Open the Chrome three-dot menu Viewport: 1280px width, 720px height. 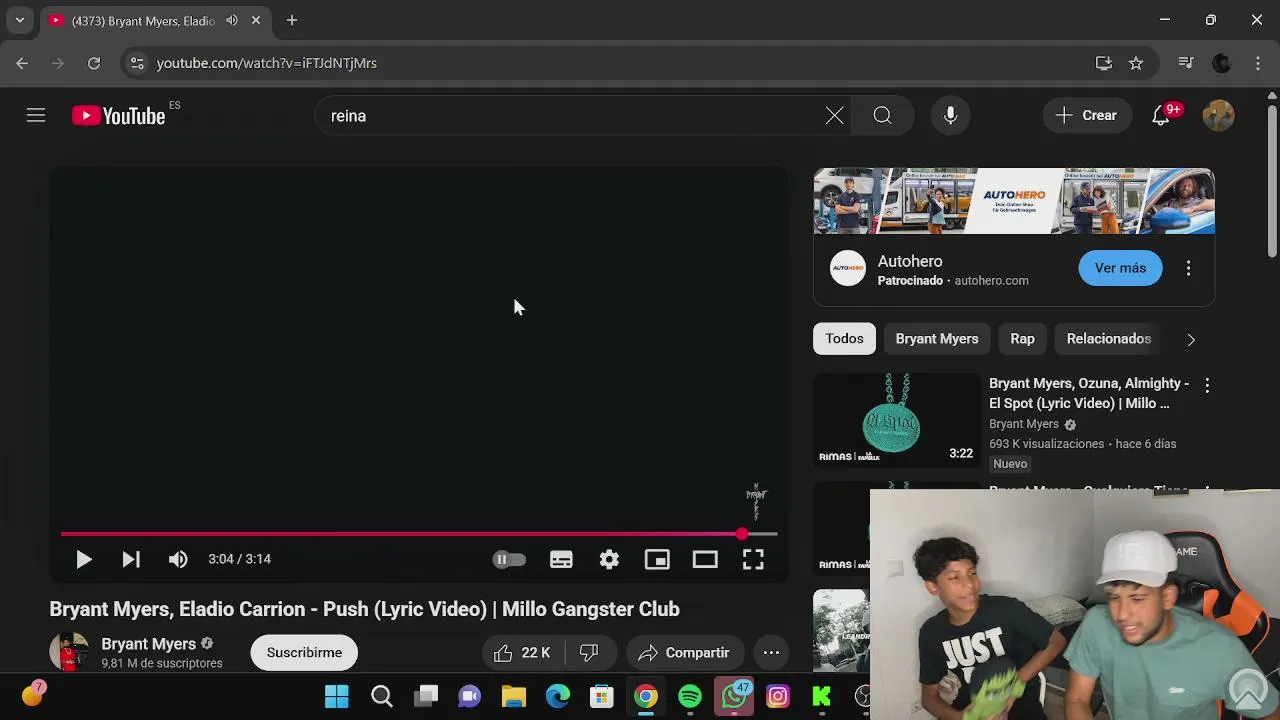click(x=1258, y=63)
